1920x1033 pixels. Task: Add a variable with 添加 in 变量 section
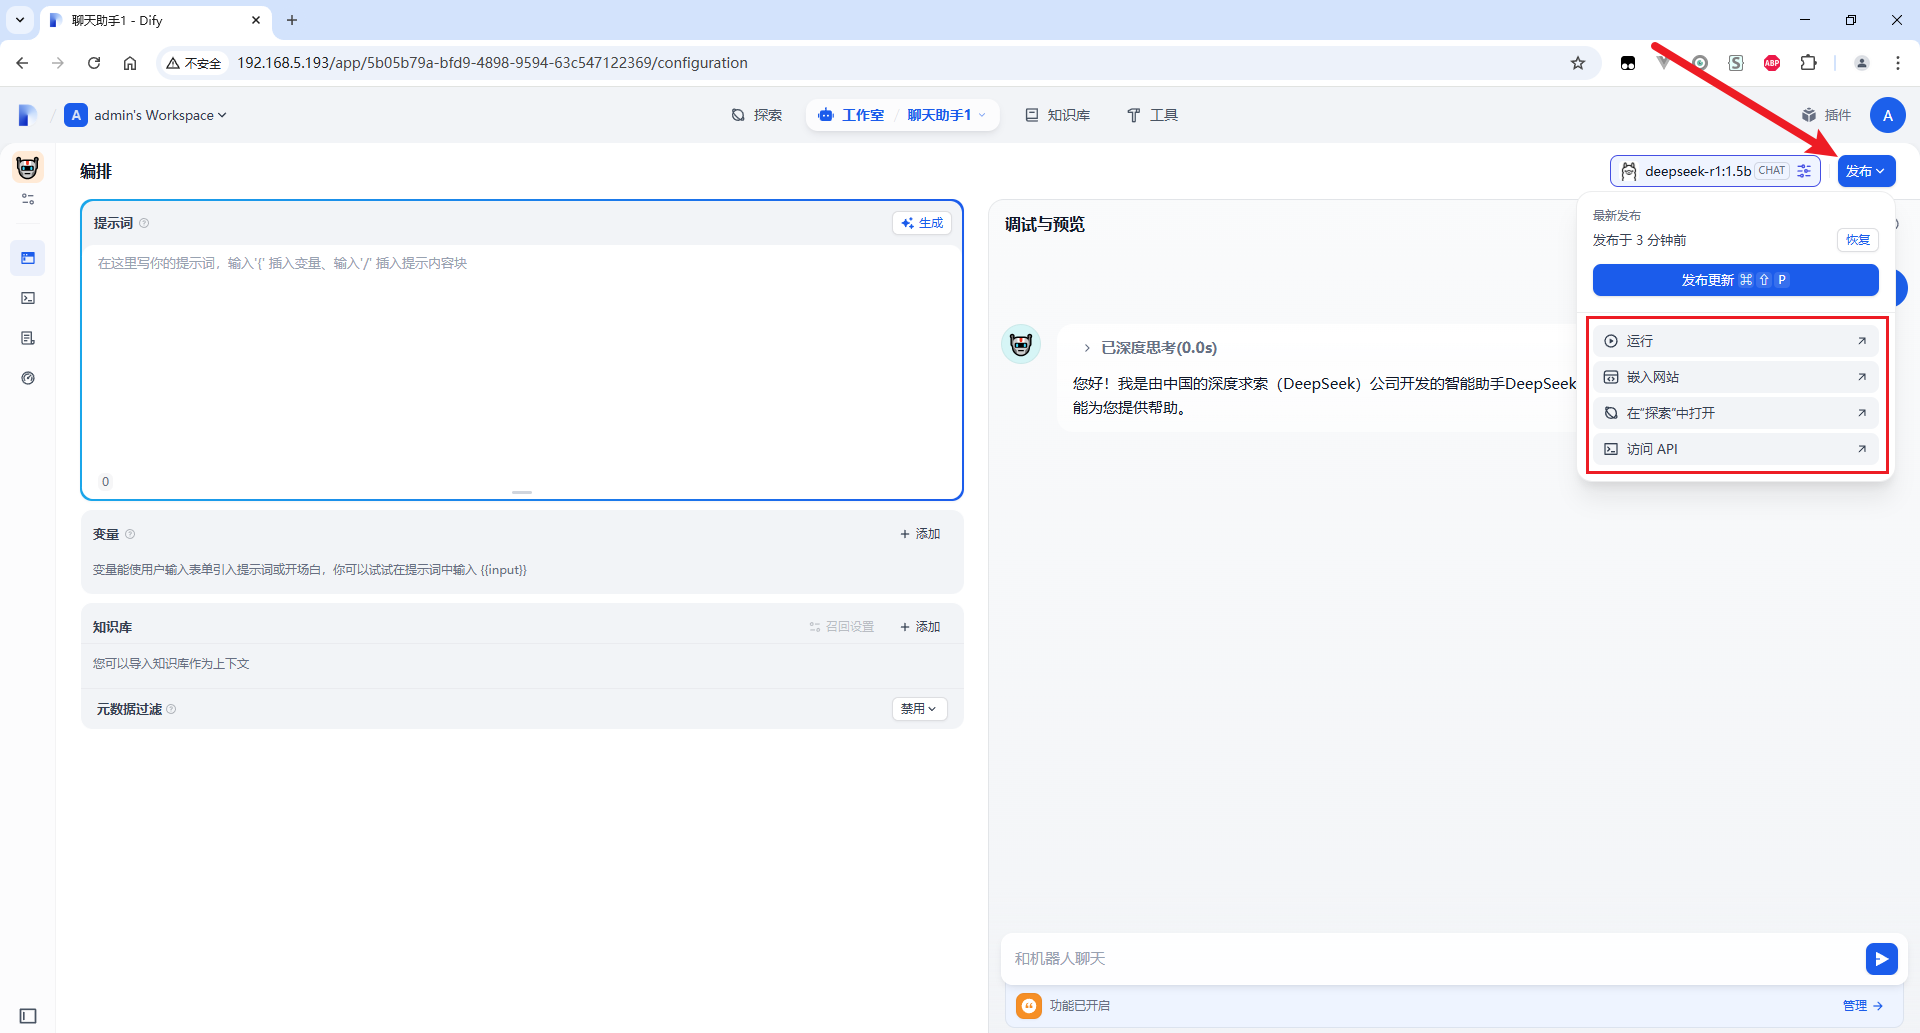[920, 534]
